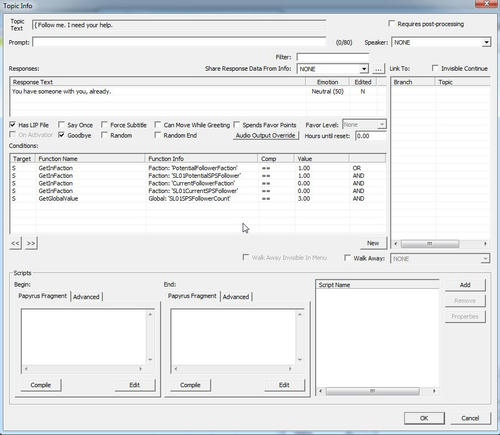Screen dimensions: 500x435
Task: Toggle the Goodbye checkbox
Action: point(61,135)
